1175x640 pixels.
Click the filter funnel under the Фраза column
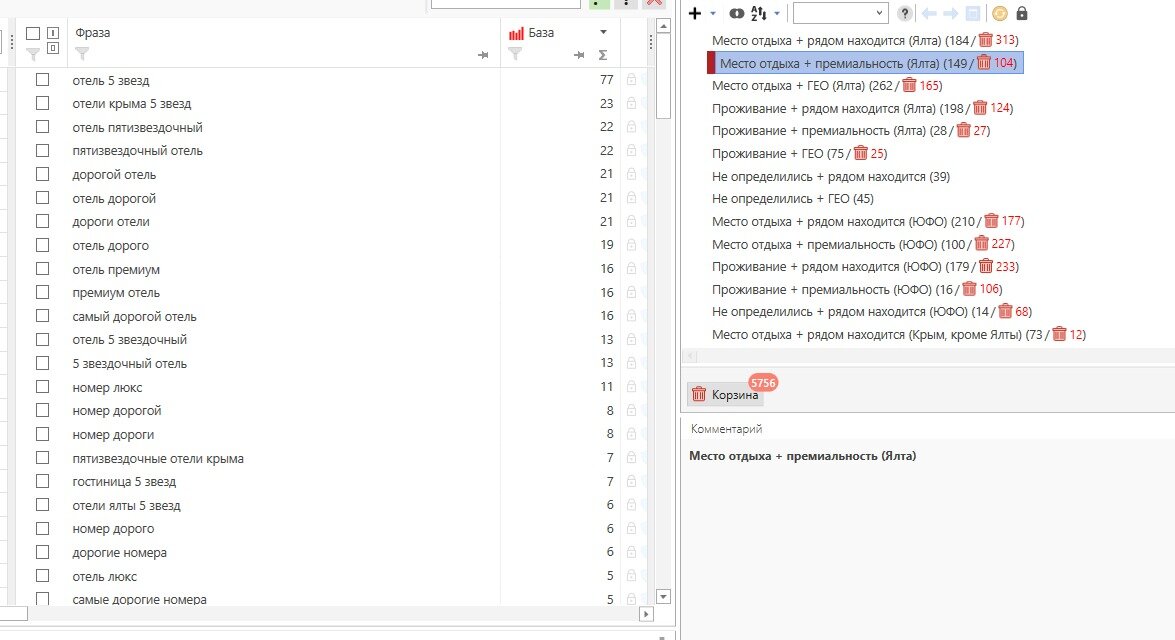coord(83,54)
